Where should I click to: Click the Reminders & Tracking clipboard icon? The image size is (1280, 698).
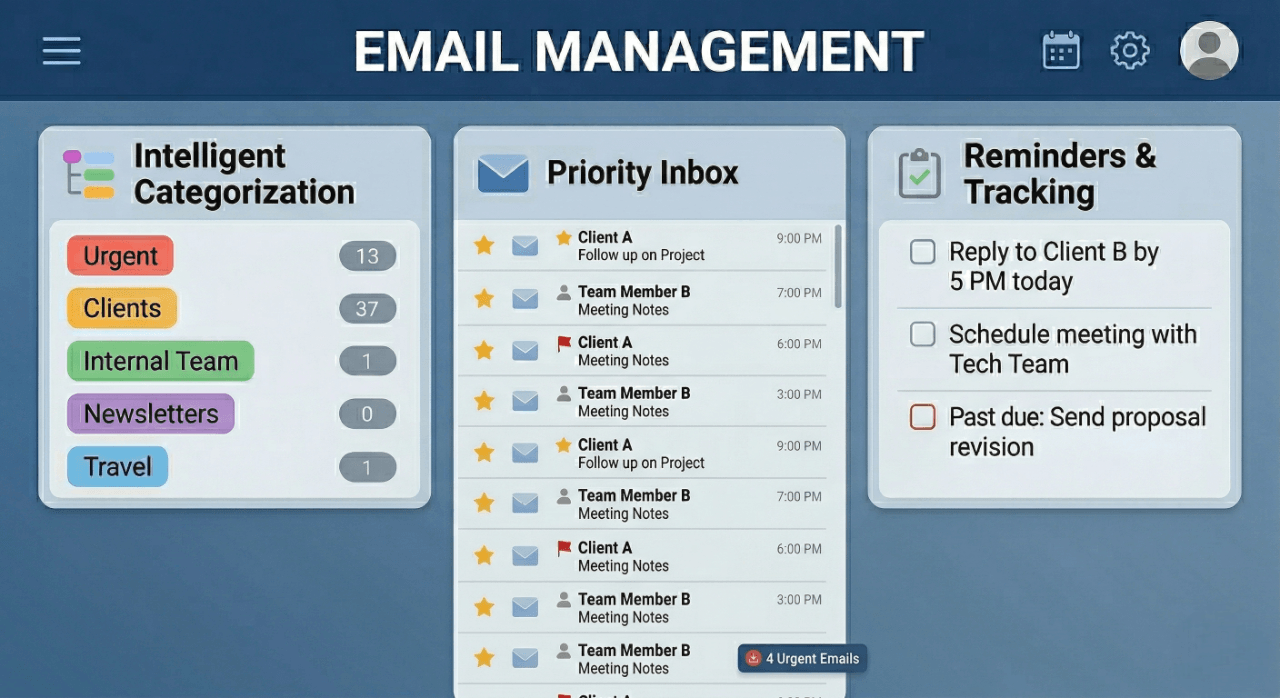click(x=919, y=174)
